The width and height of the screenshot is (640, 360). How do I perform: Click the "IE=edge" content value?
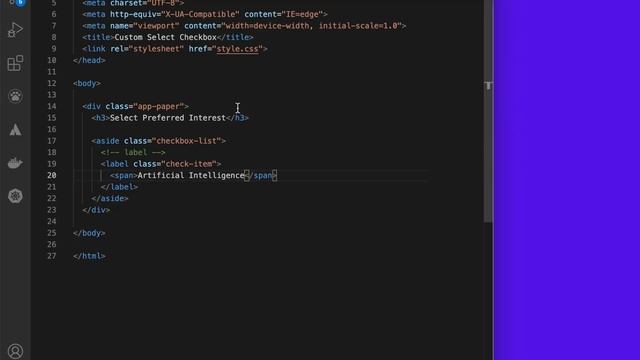point(302,14)
